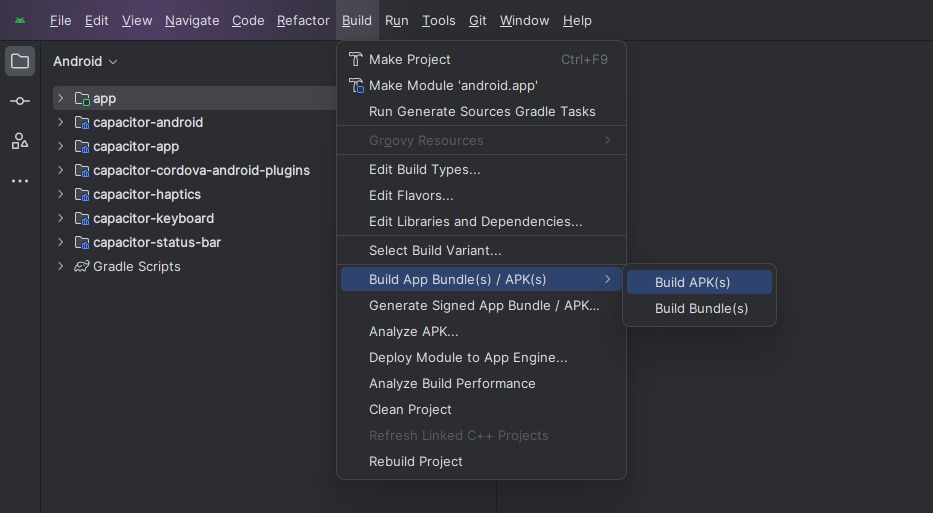Expand the app module tree node
The image size is (933, 513).
click(x=61, y=98)
